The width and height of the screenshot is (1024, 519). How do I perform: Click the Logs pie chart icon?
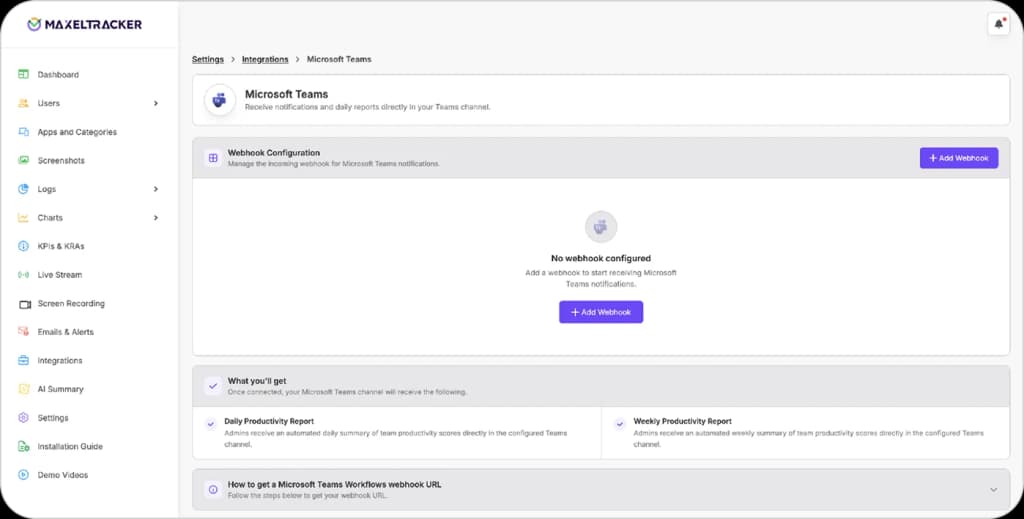(x=24, y=189)
